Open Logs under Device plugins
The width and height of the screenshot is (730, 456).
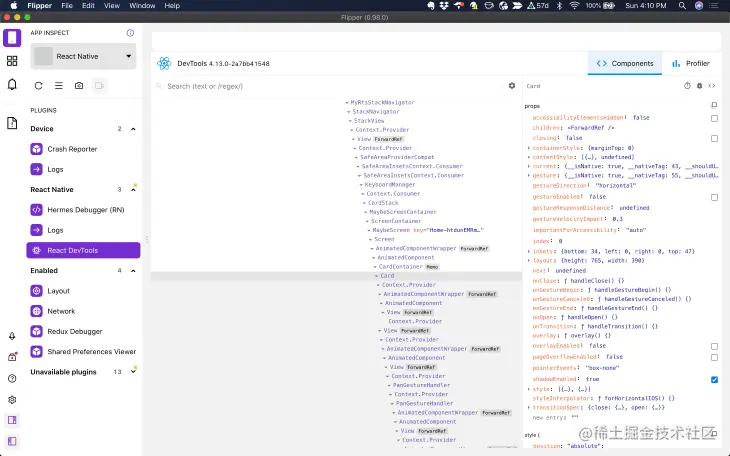point(83,169)
